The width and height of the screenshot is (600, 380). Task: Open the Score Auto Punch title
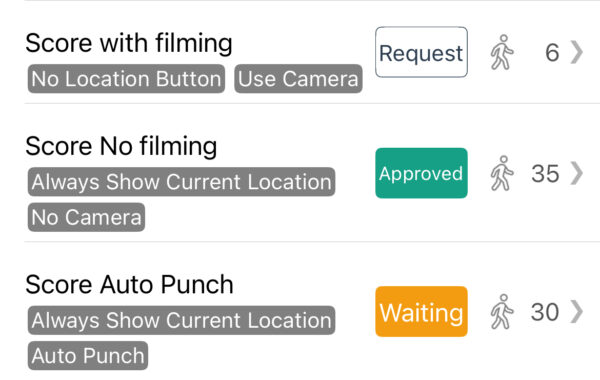click(129, 285)
